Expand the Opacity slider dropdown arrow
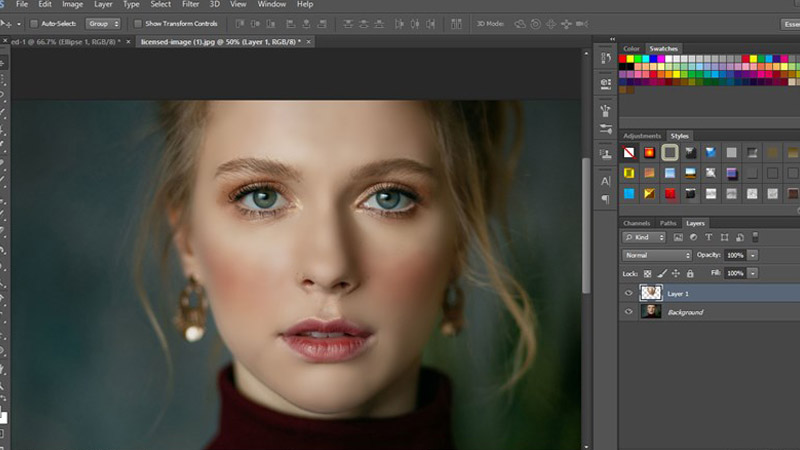The image size is (800, 450). (x=753, y=255)
